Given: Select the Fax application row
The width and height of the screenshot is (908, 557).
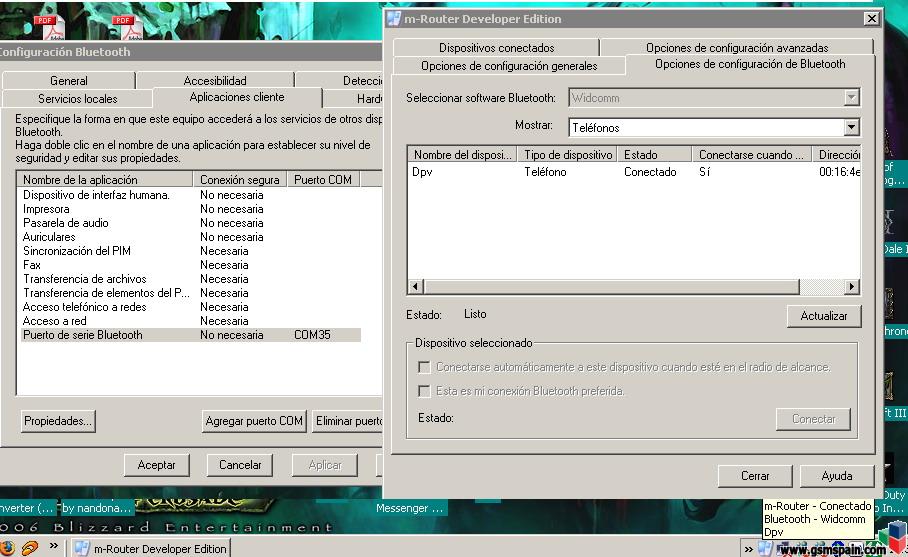Looking at the screenshot, I should (191, 265).
